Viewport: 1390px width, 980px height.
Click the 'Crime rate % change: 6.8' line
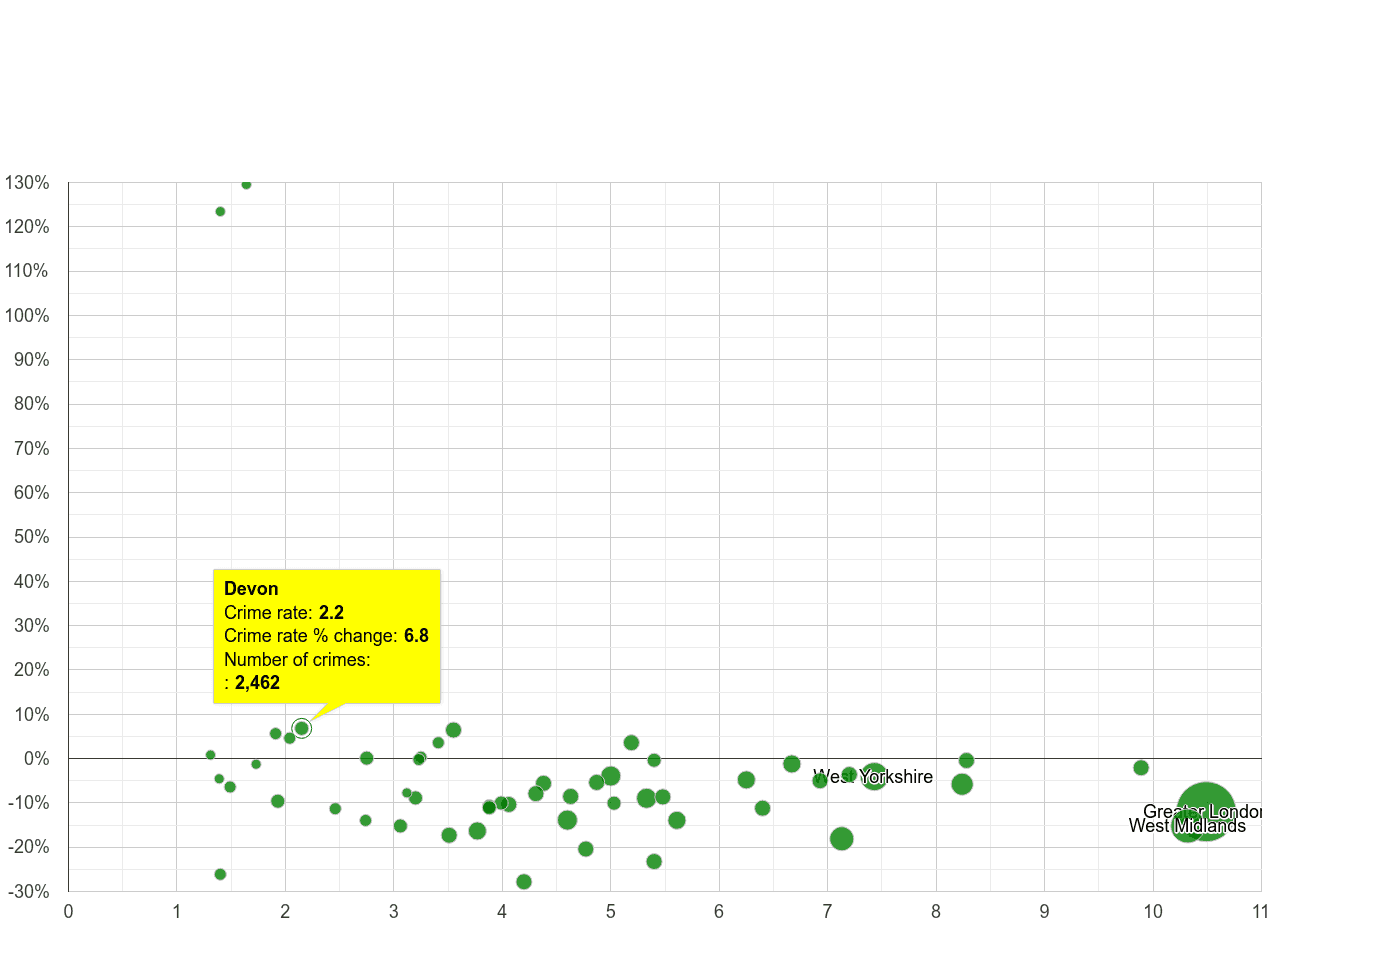pyautogui.click(x=326, y=636)
